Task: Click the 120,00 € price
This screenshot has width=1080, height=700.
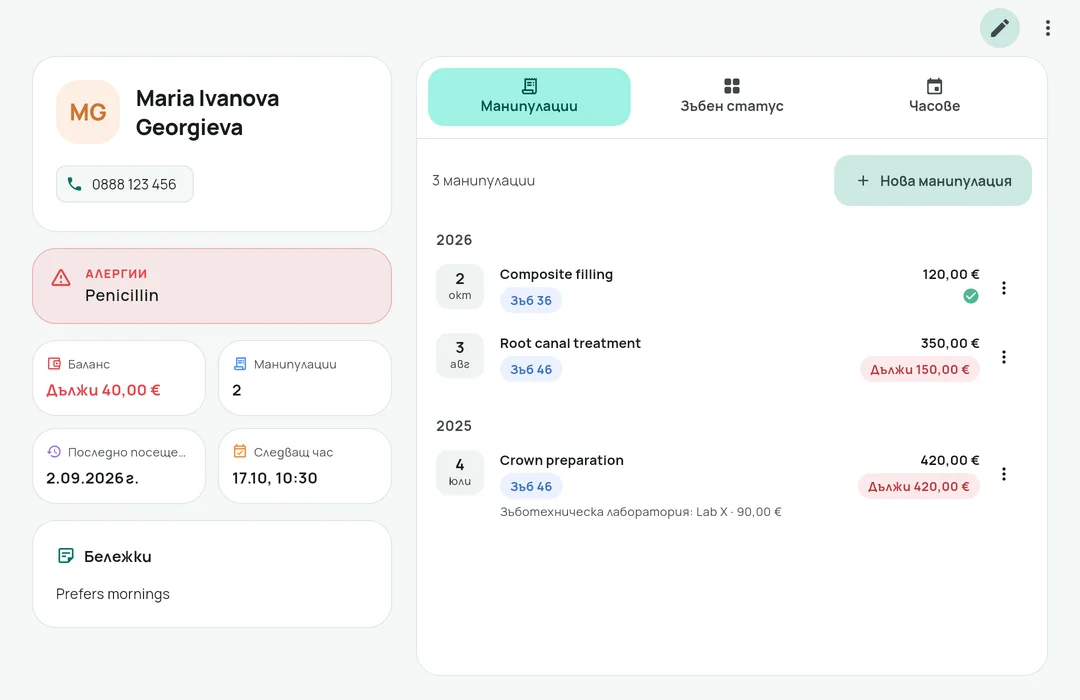Action: click(951, 274)
